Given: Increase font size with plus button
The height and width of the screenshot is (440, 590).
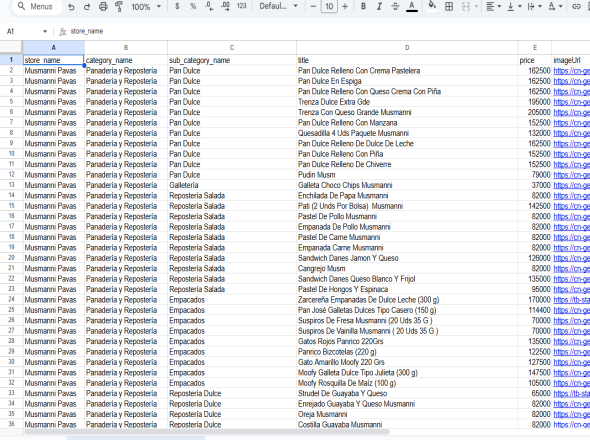Looking at the screenshot, I should pos(345,6).
